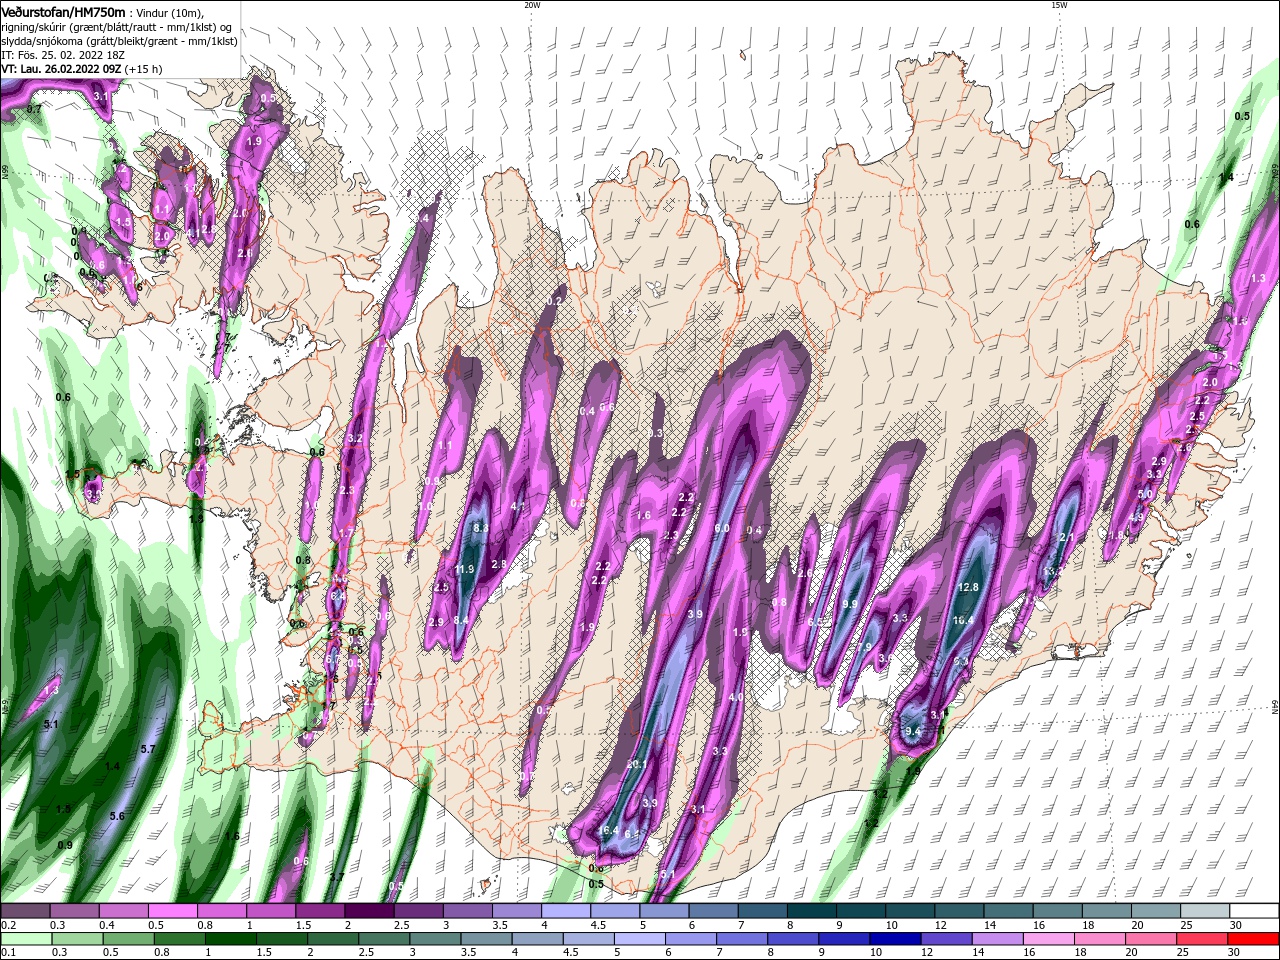Screen dimensions: 1280x960
Task: Click the 5.7 rain value over the sea
Action: tap(148, 749)
